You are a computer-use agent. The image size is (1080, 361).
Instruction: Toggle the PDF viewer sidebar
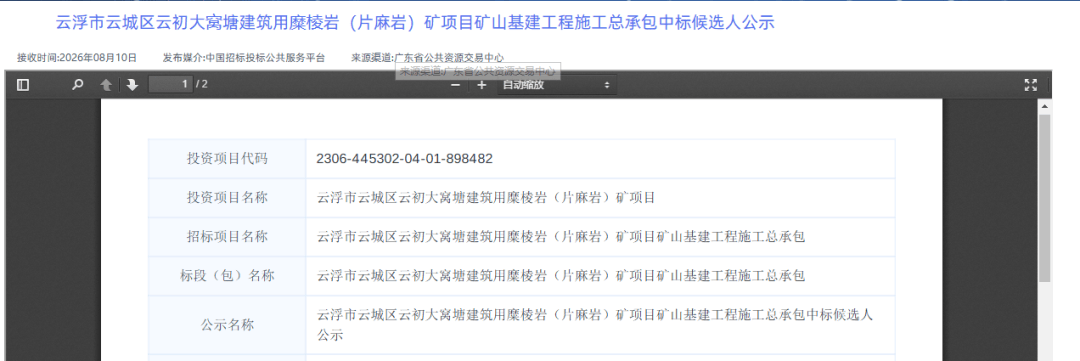(x=23, y=85)
